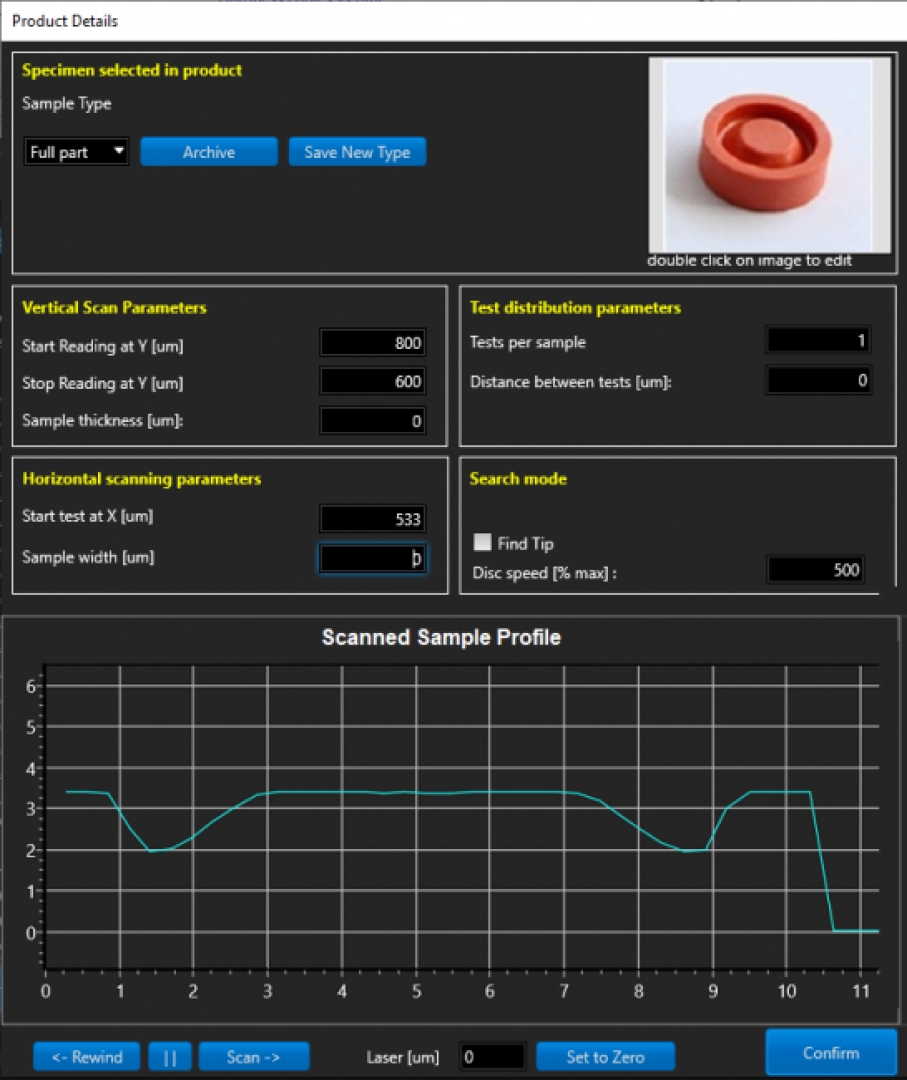
Task: Click the Sample width input box
Action: [372, 557]
